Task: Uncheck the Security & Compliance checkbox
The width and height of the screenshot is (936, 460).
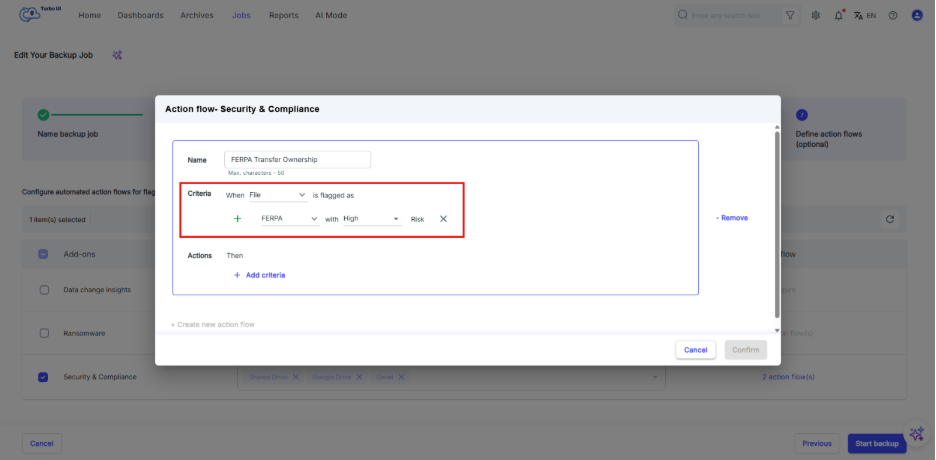Action: (44, 377)
